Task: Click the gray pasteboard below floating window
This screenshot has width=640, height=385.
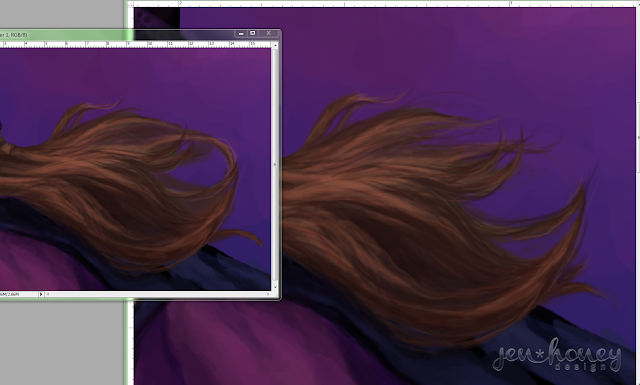Action: [61, 343]
